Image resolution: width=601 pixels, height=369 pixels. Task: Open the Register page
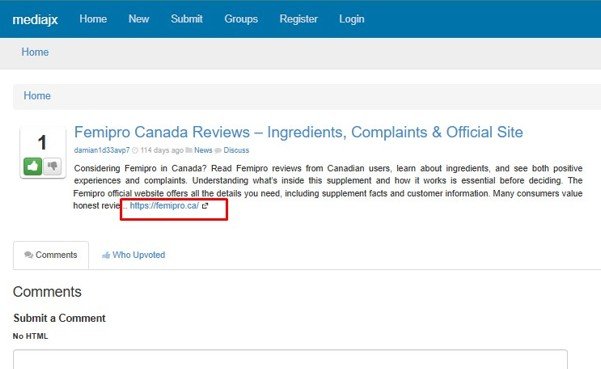299,19
